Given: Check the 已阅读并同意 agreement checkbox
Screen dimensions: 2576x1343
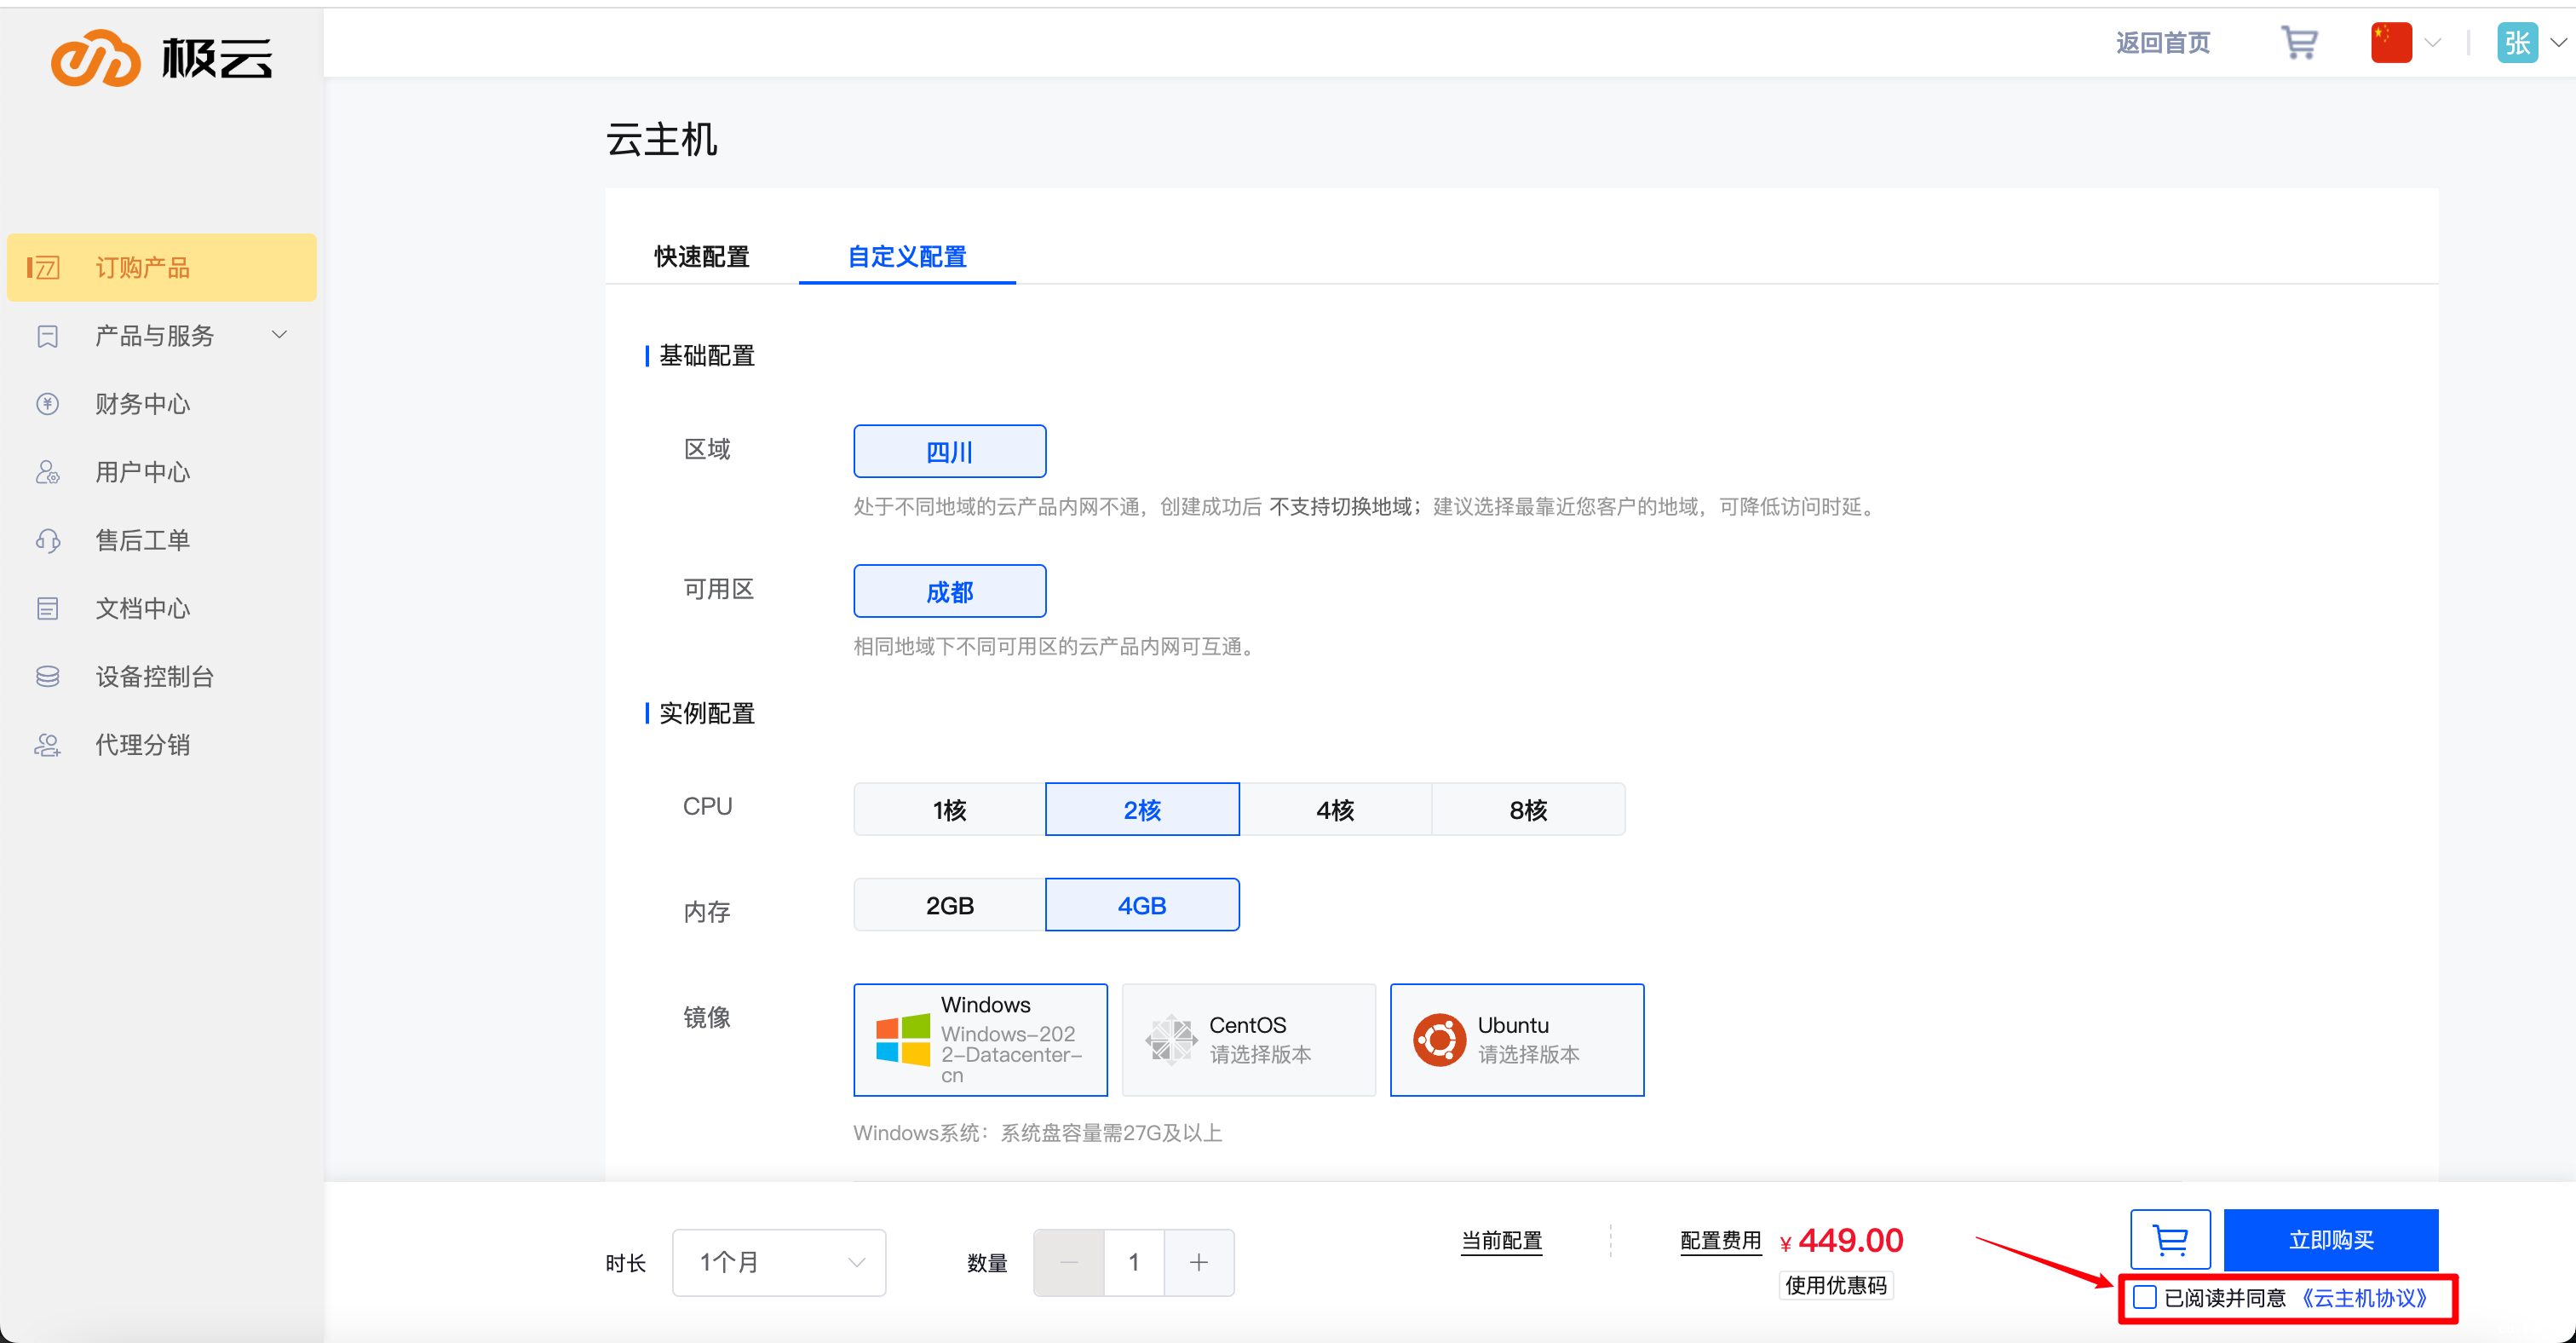Looking at the screenshot, I should (x=2143, y=1298).
